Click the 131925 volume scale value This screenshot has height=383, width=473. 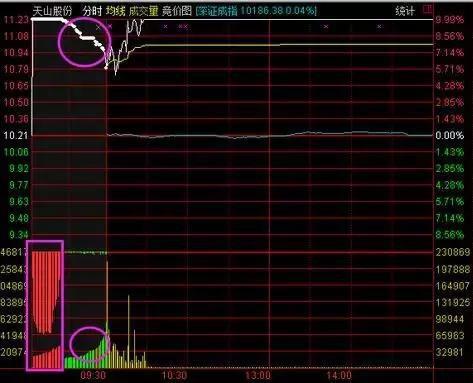(x=453, y=302)
